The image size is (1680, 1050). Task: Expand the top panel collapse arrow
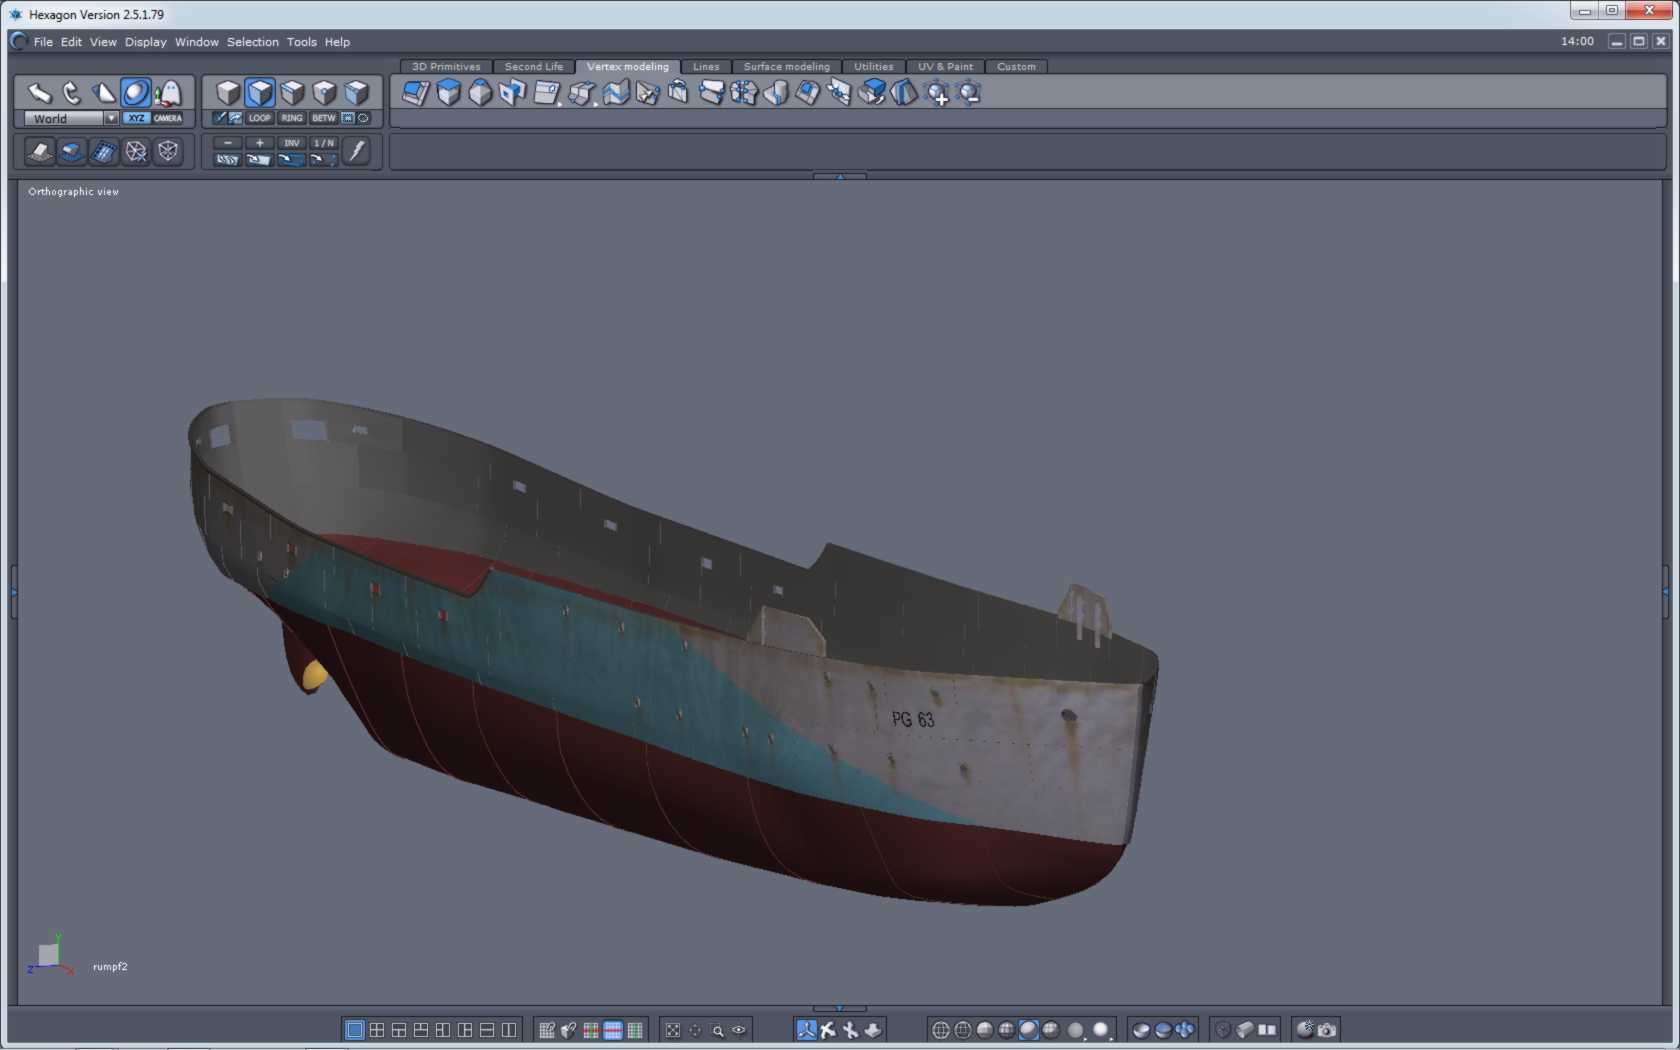pyautogui.click(x=840, y=176)
